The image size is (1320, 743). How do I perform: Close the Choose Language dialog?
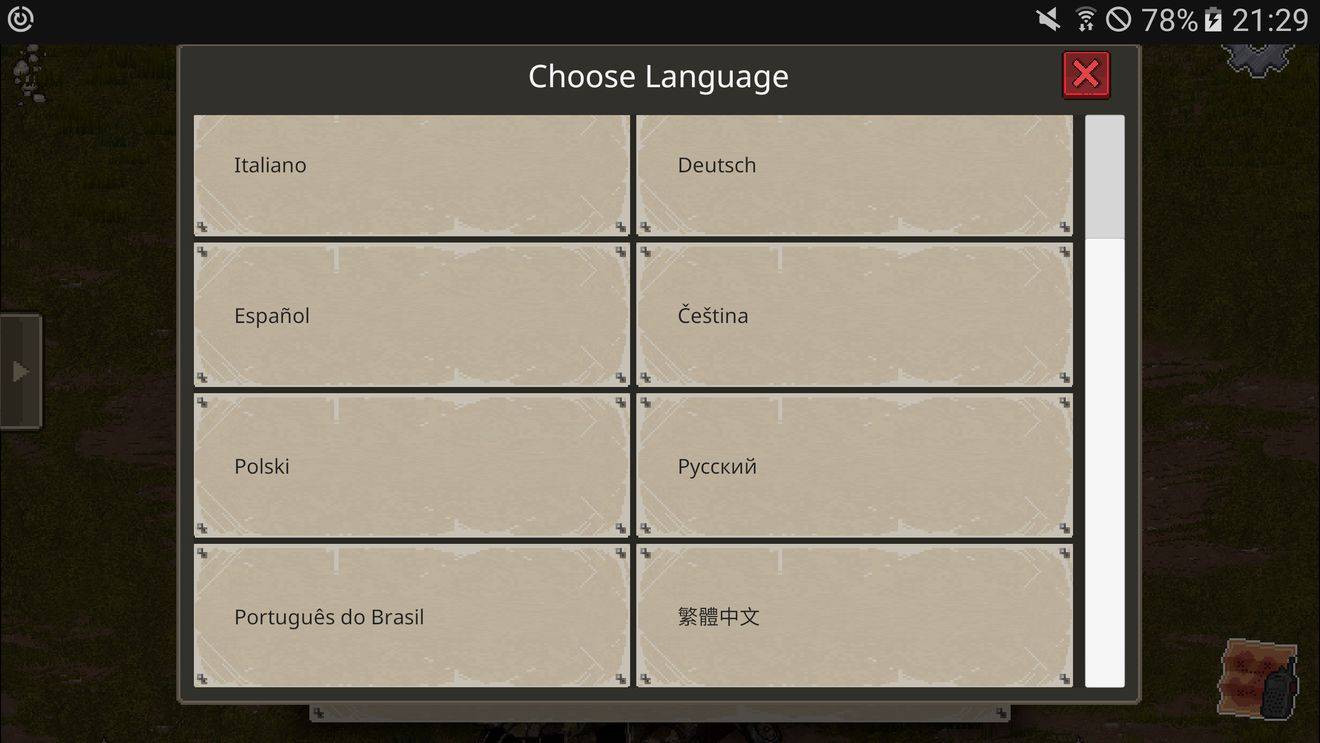[1085, 75]
